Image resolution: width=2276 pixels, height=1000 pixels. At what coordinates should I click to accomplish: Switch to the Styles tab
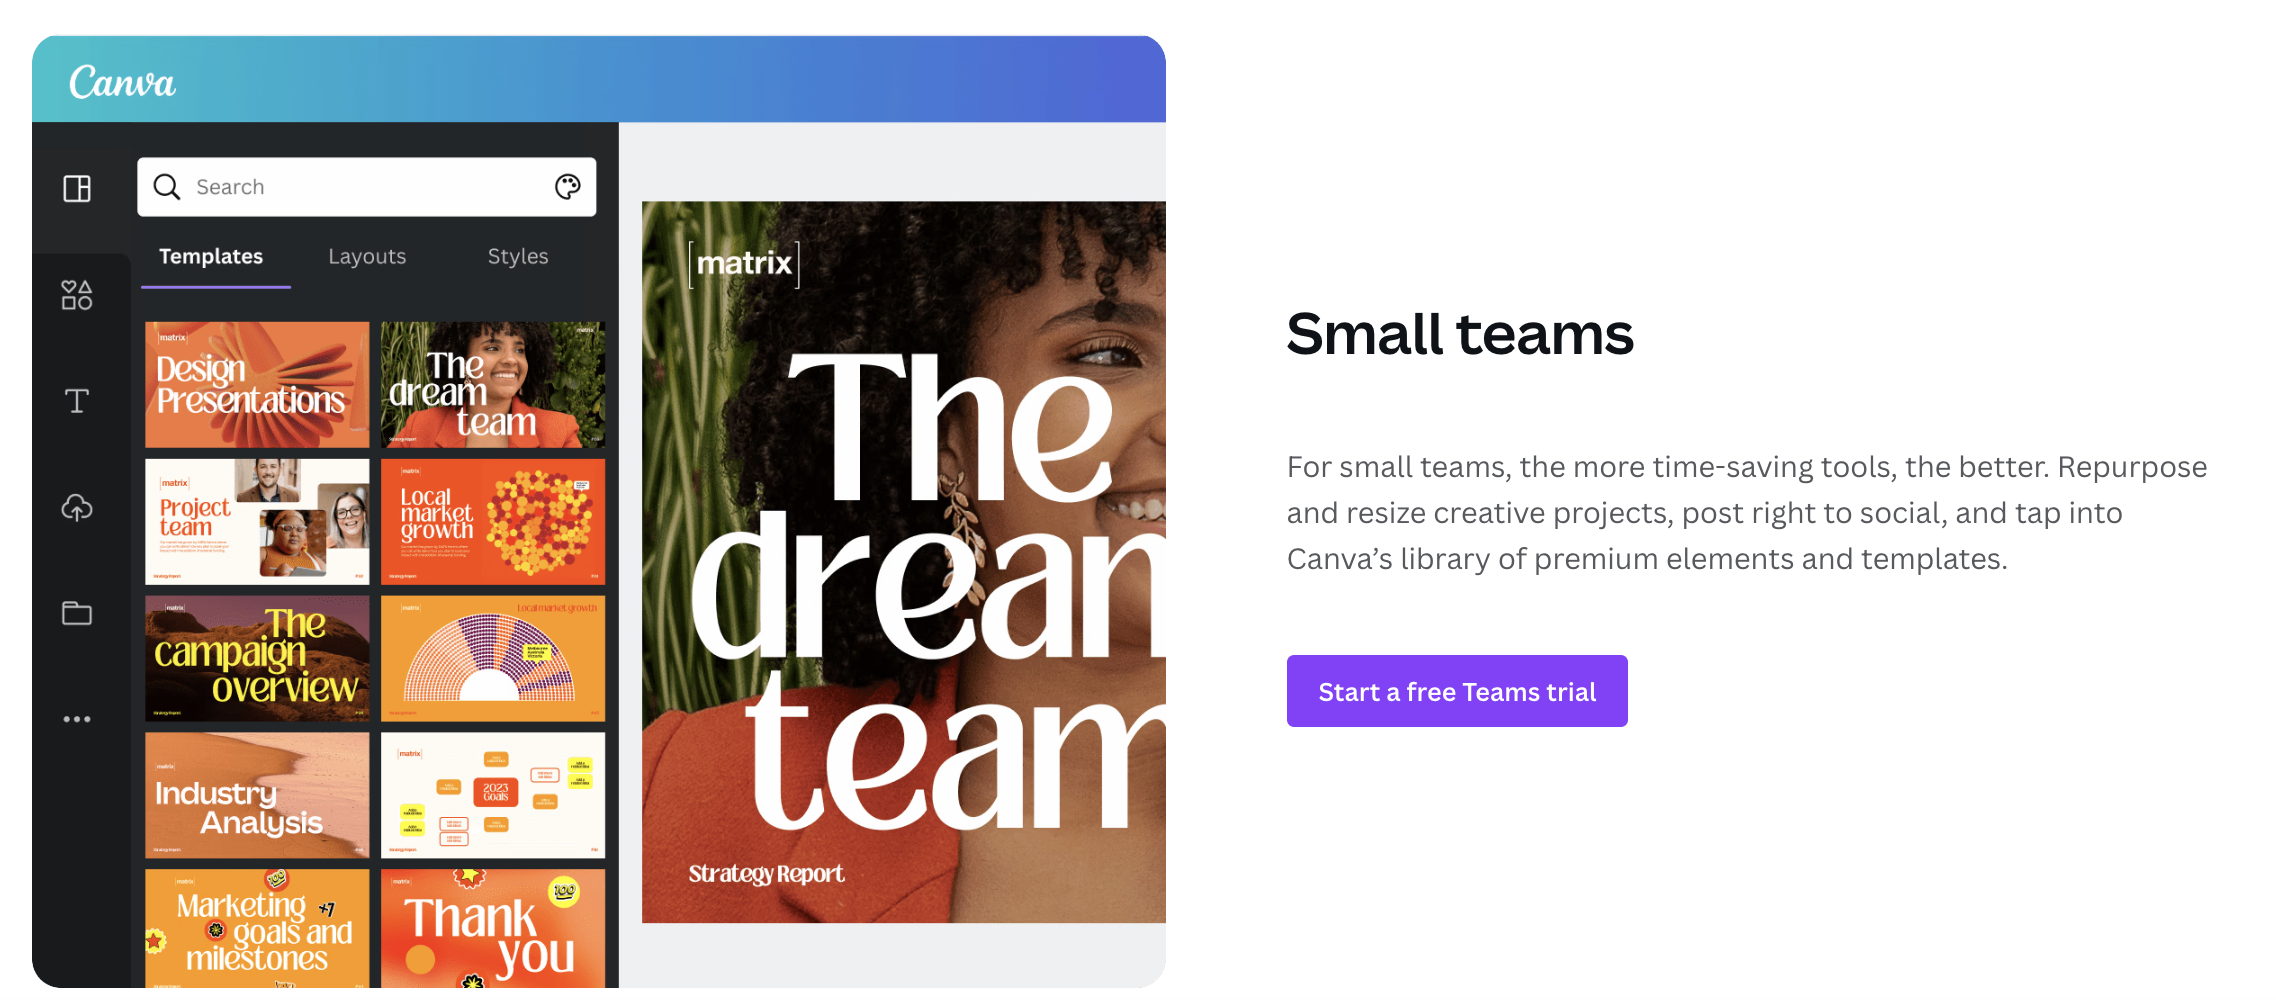point(518,256)
